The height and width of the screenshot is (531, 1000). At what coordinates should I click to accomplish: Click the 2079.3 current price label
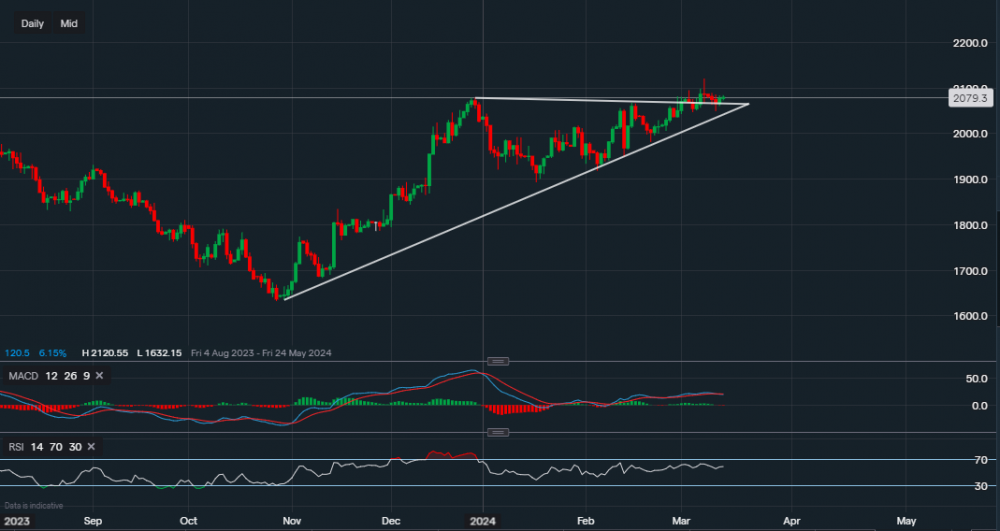point(970,98)
